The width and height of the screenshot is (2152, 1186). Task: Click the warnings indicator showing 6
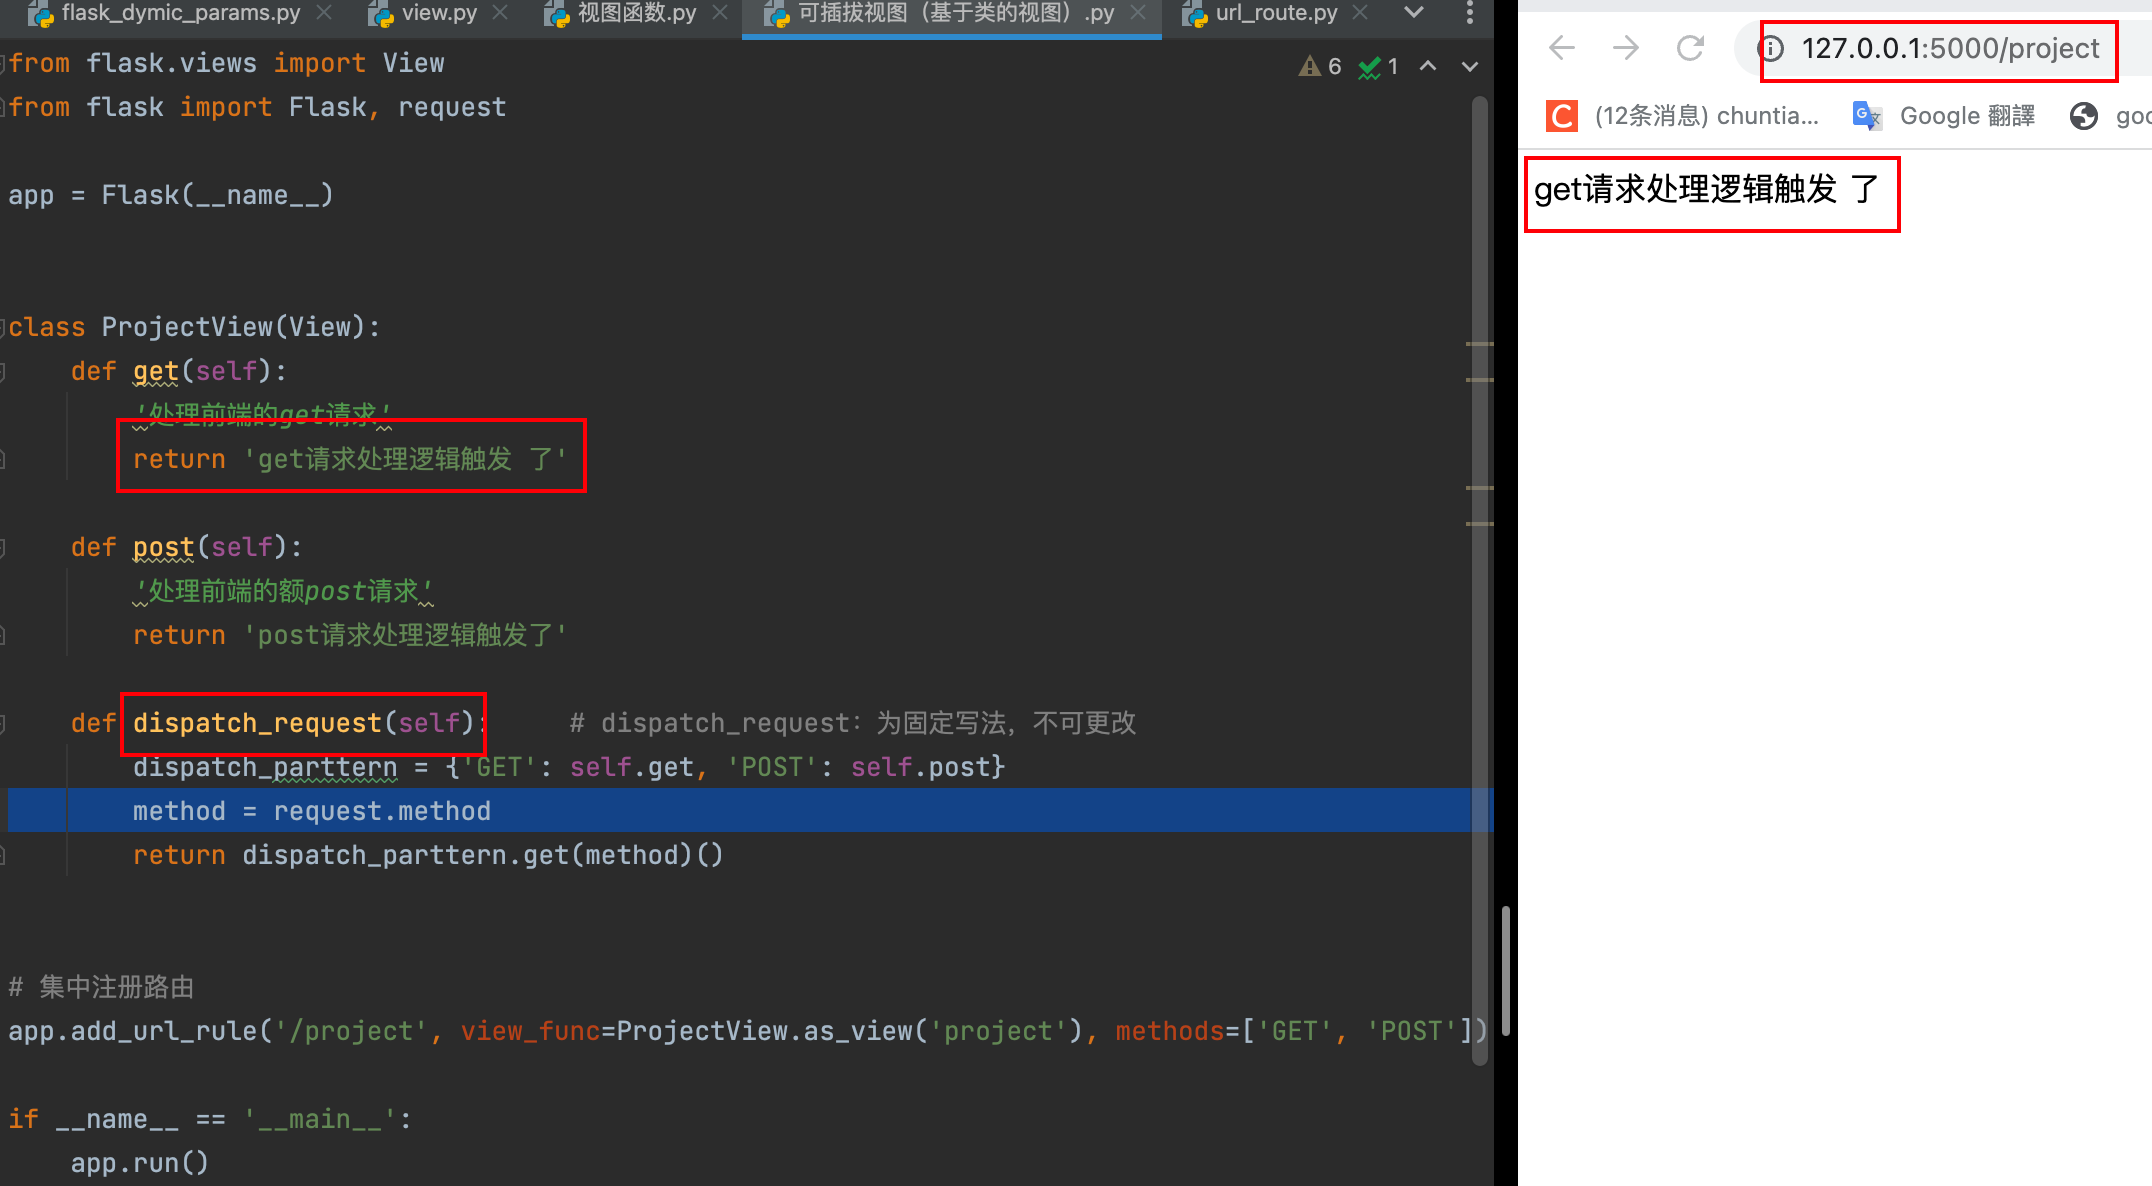(1320, 67)
